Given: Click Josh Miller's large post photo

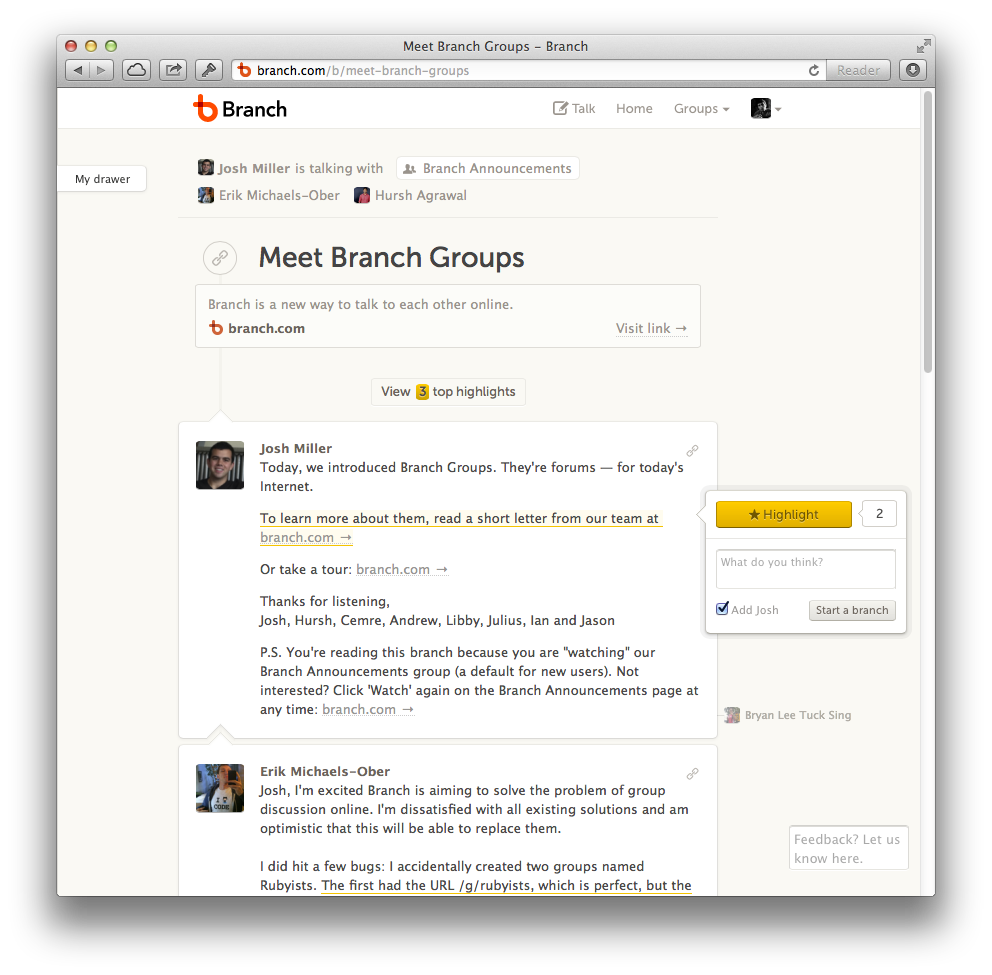Looking at the screenshot, I should pyautogui.click(x=220, y=465).
